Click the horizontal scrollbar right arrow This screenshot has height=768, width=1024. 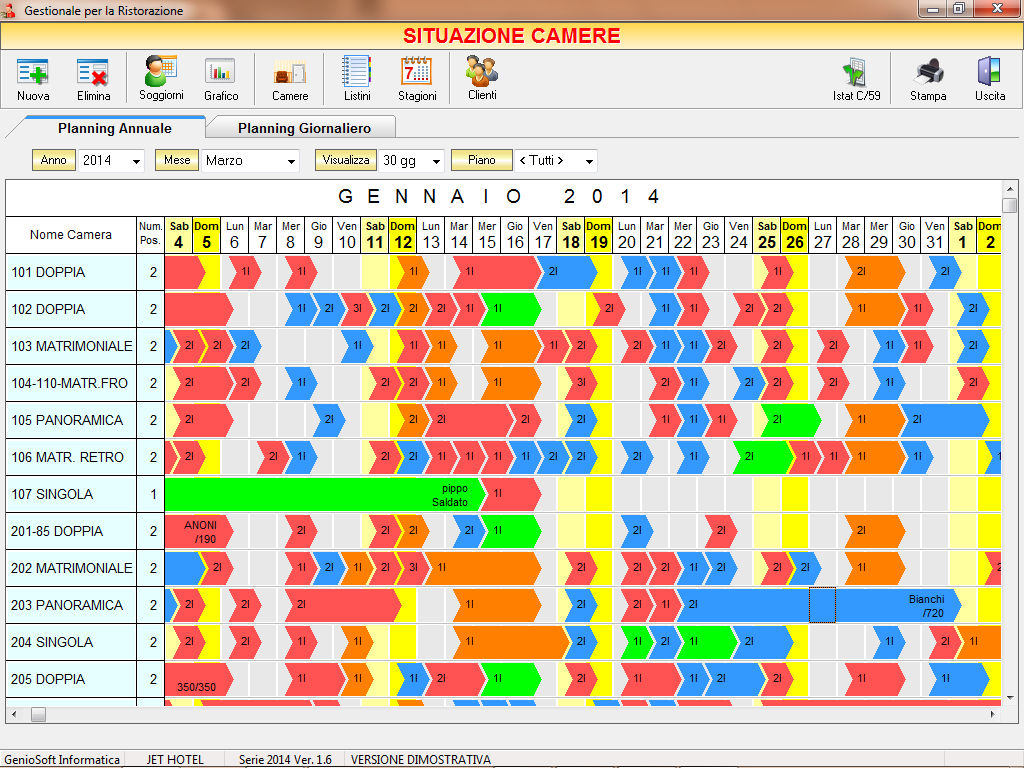coord(993,714)
